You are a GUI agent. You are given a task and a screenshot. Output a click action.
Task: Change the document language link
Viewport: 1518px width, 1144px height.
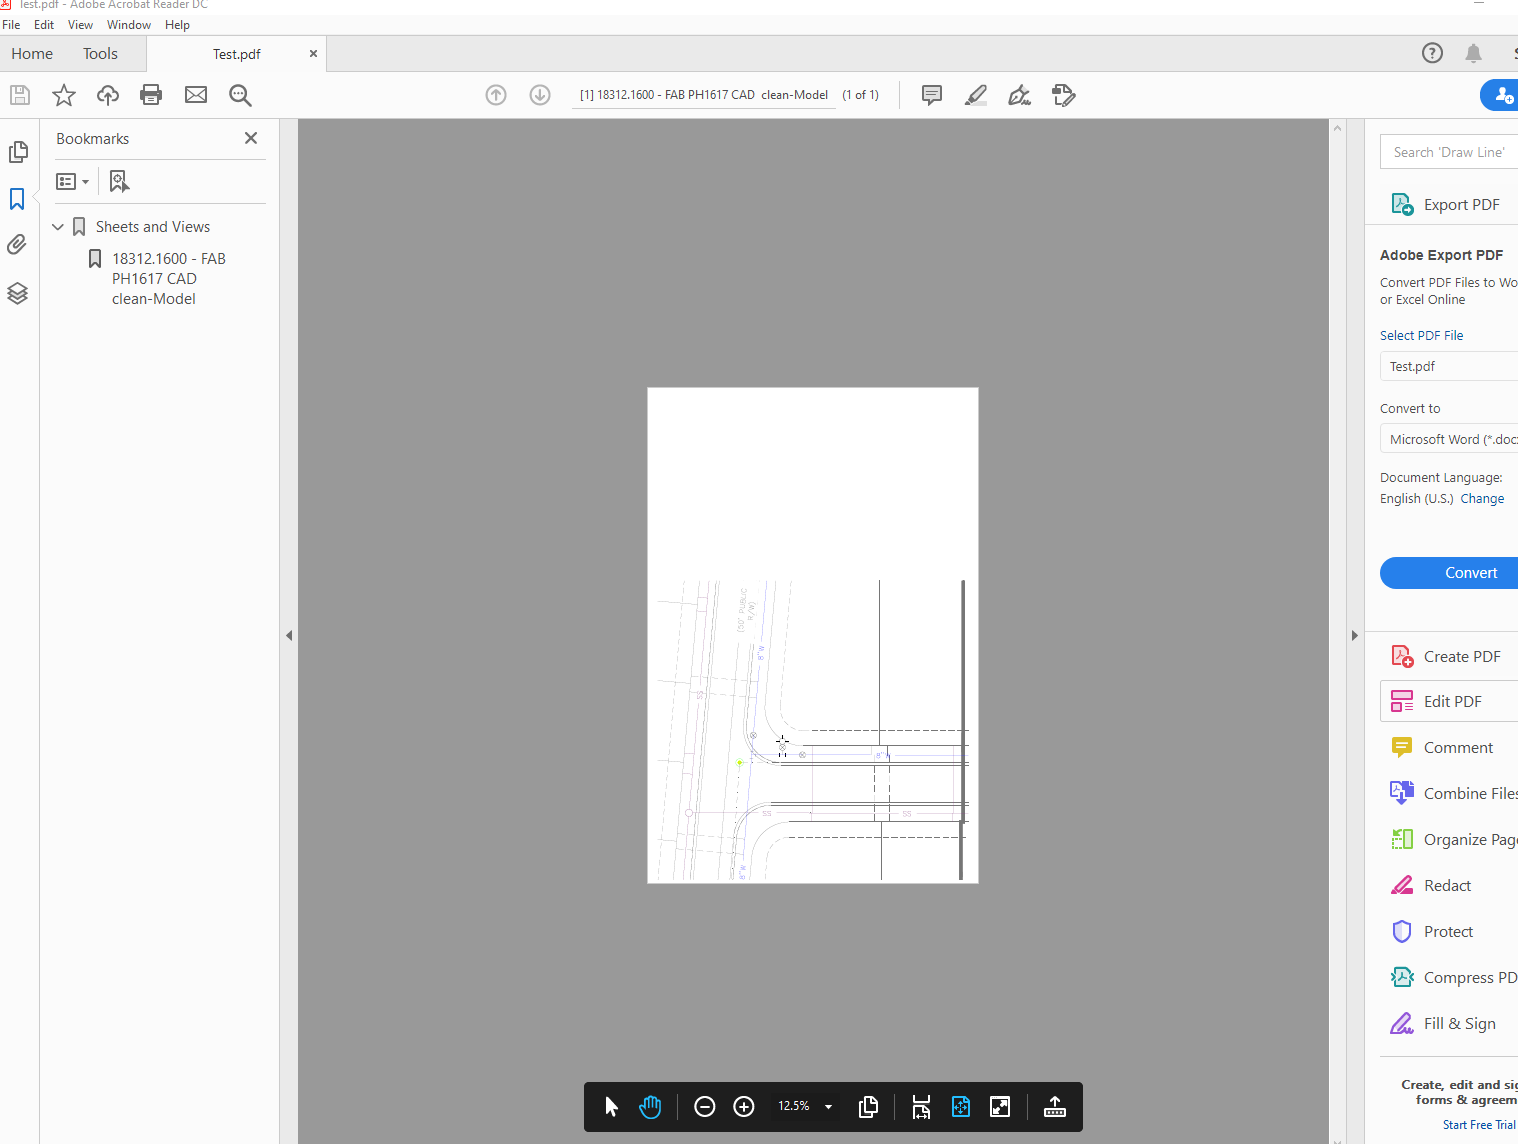click(x=1482, y=499)
